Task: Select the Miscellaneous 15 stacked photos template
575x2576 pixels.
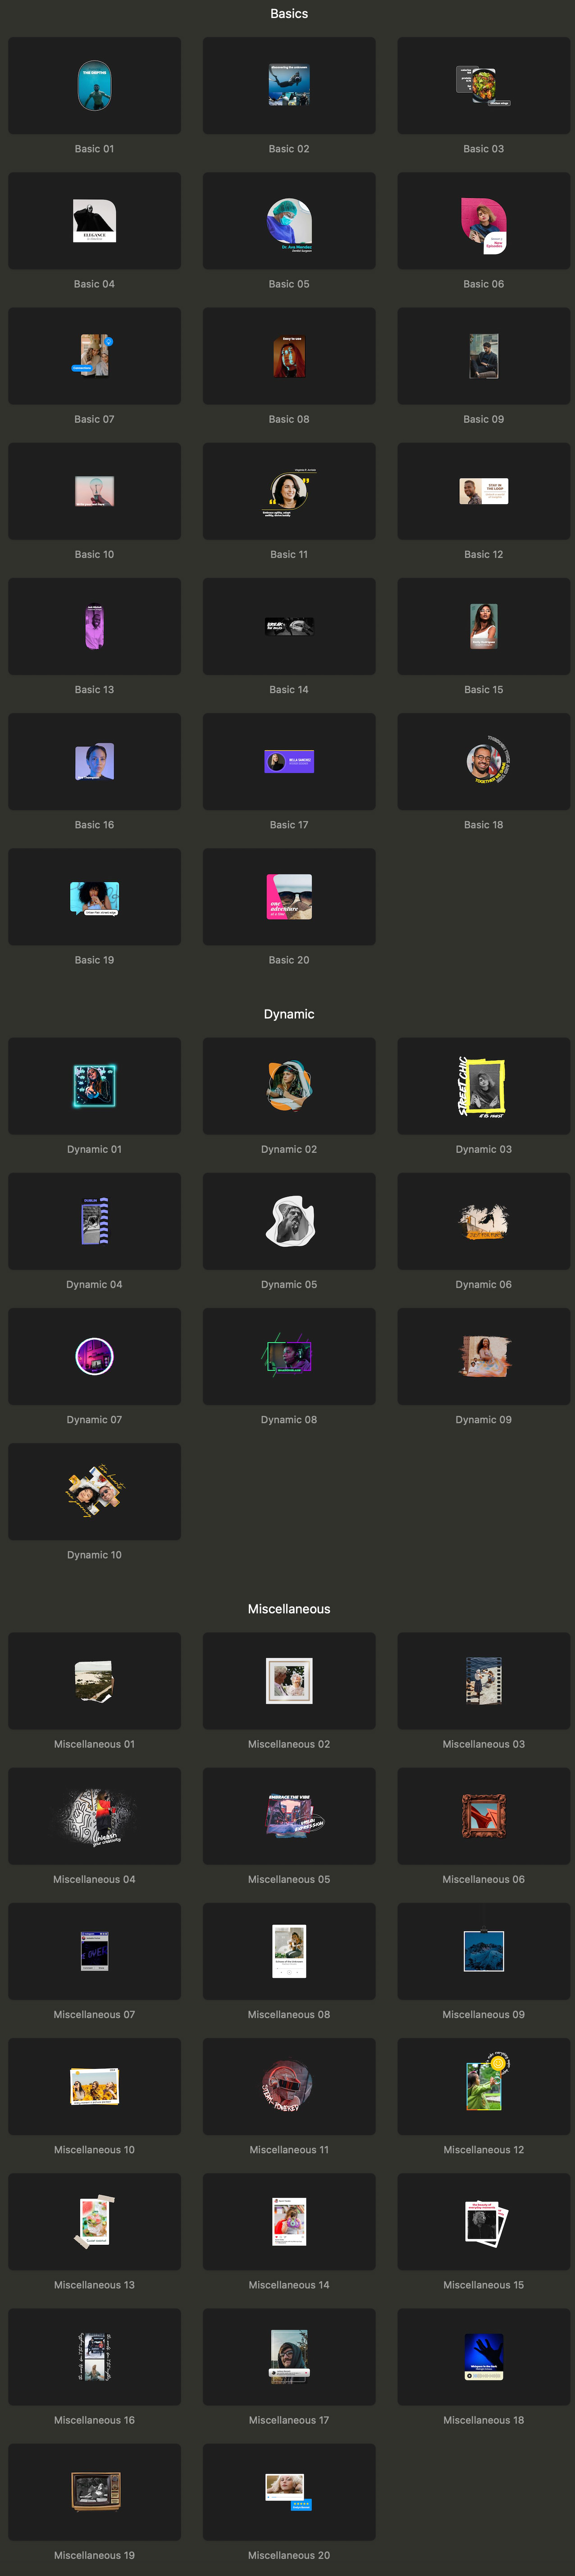Action: [484, 2221]
